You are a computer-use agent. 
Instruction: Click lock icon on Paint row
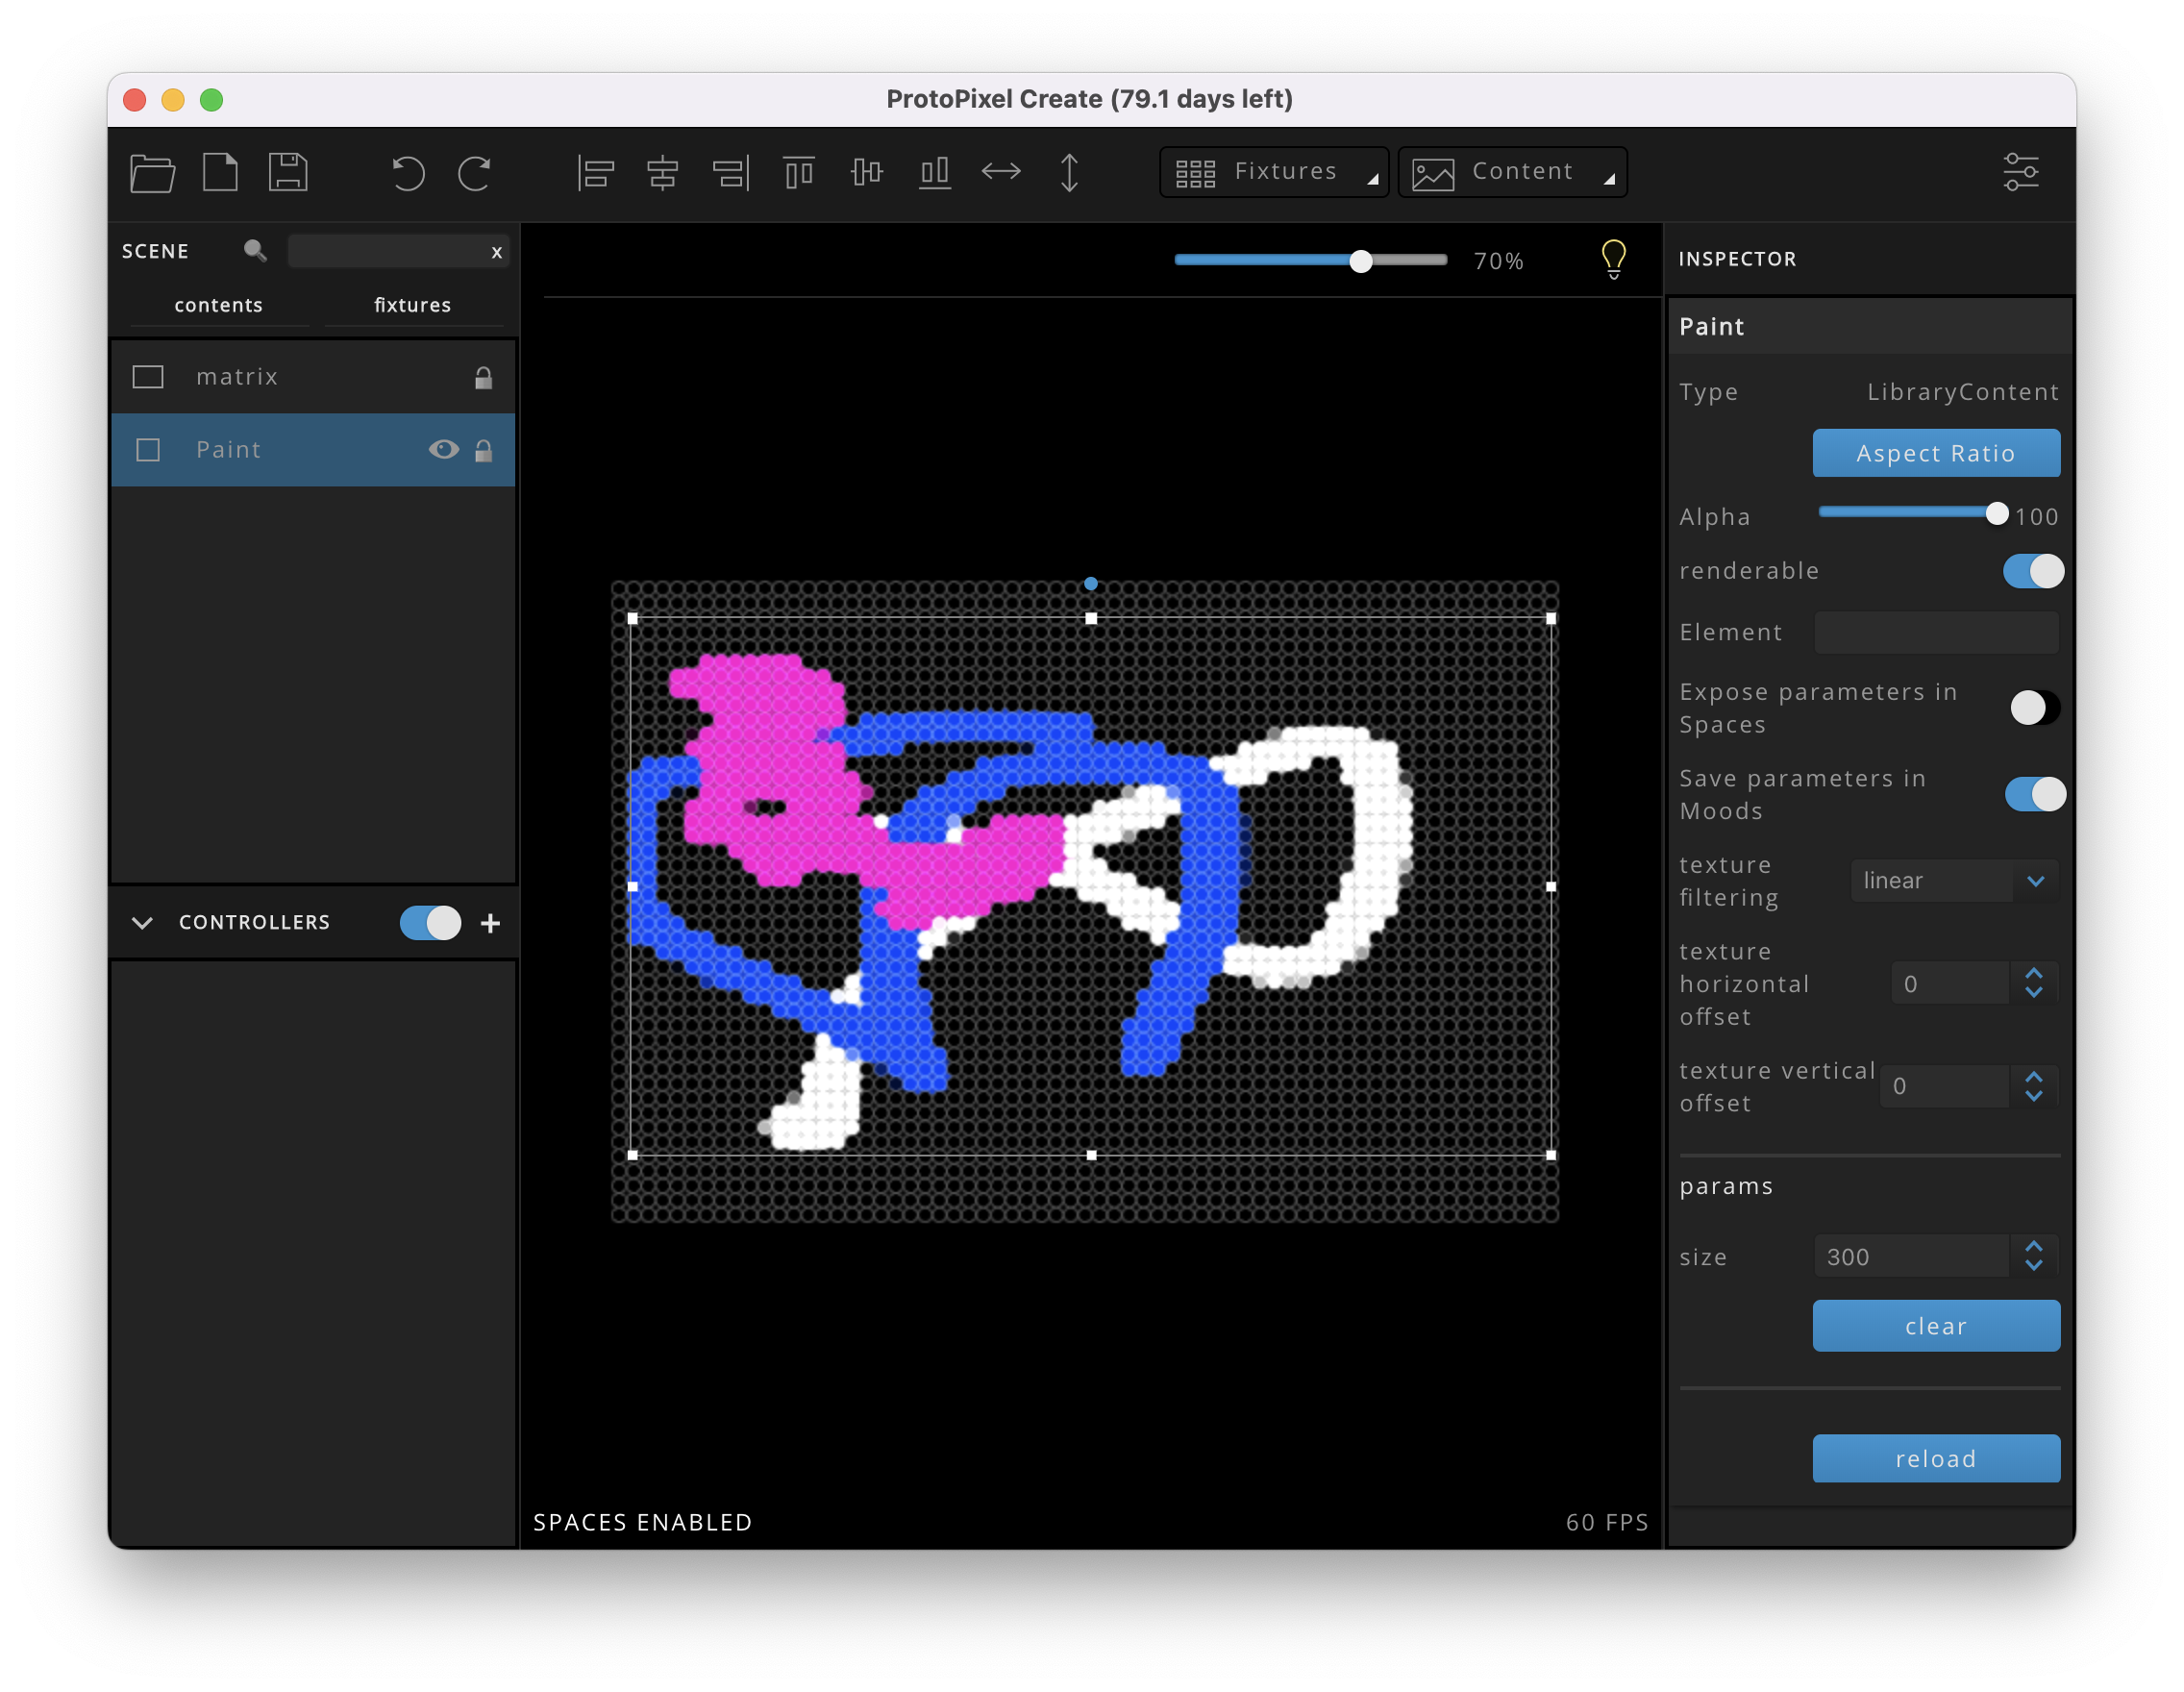[483, 450]
